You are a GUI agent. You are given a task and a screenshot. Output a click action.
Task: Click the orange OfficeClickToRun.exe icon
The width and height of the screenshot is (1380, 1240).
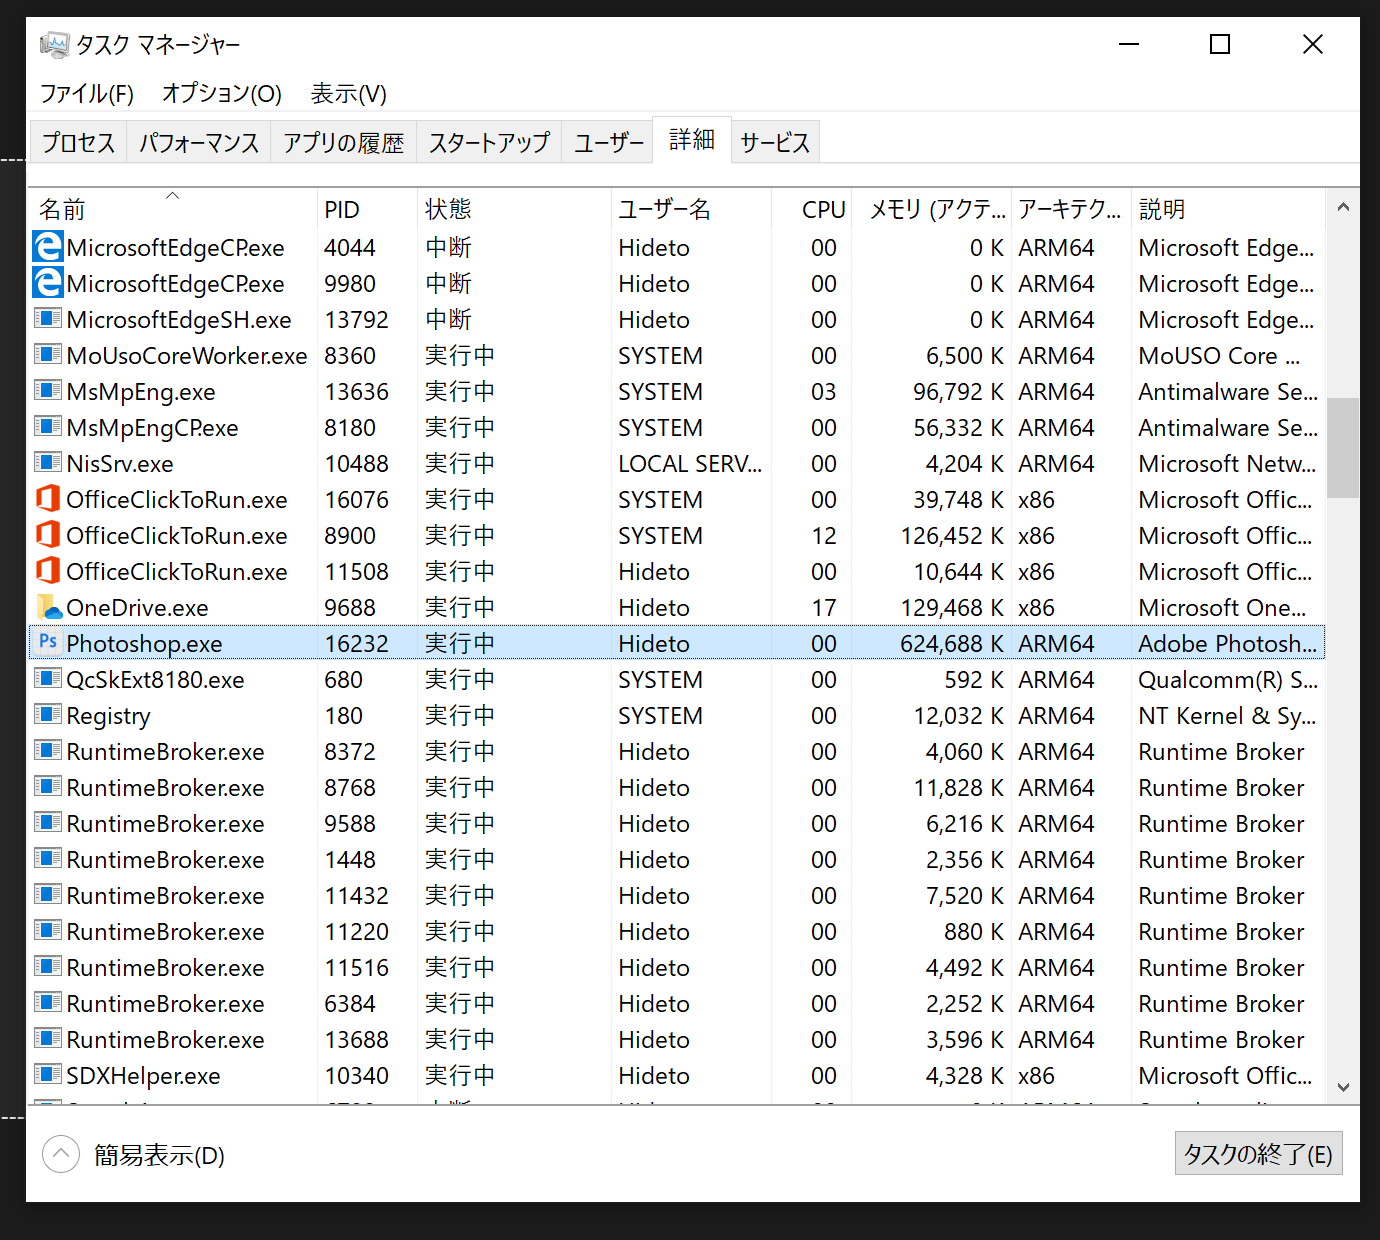coord(47,499)
